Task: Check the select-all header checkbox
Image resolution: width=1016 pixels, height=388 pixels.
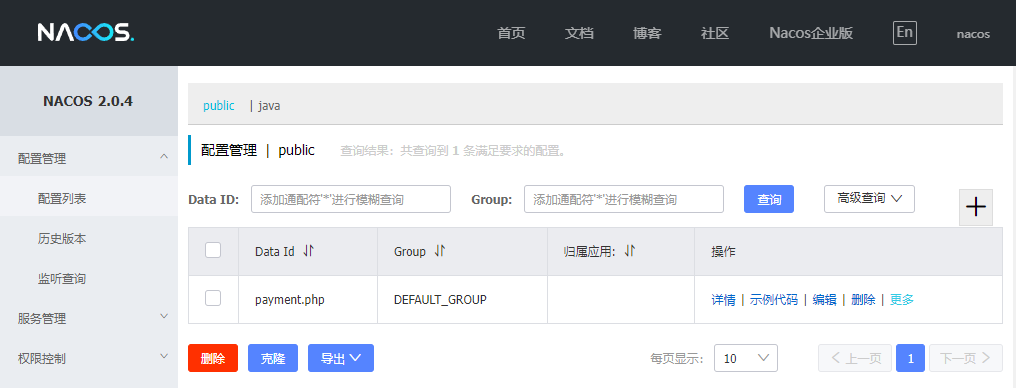Action: [x=213, y=249]
